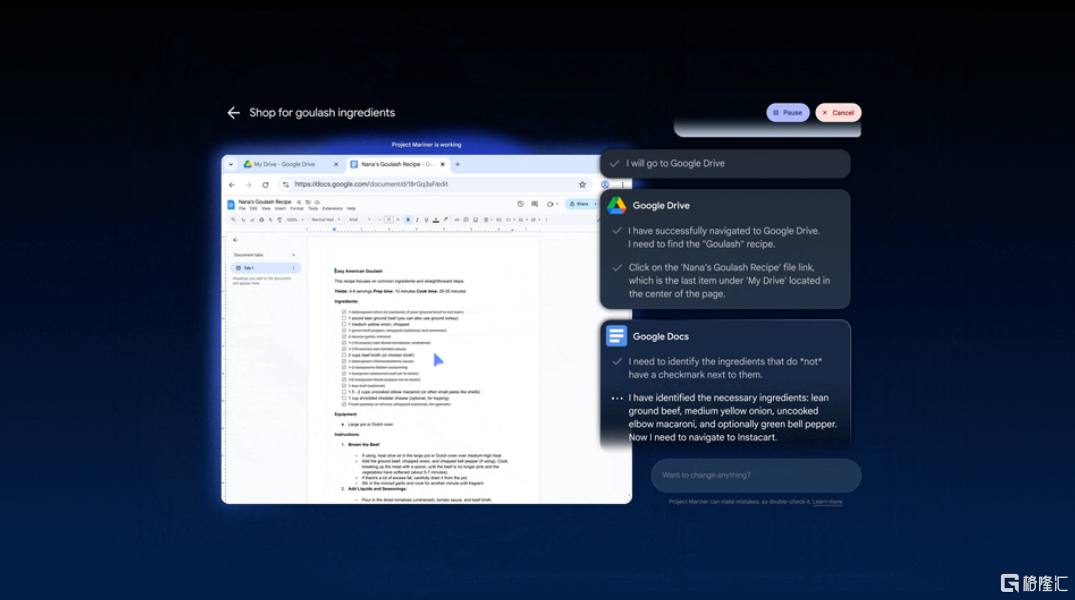Viewport: 1075px width, 600px height.
Task: Open the Normal text style dropdown
Action: pos(326,220)
